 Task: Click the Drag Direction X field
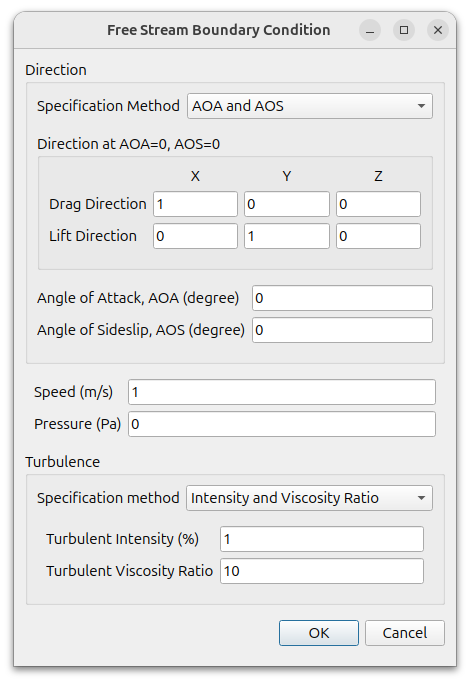pyautogui.click(x=195, y=204)
